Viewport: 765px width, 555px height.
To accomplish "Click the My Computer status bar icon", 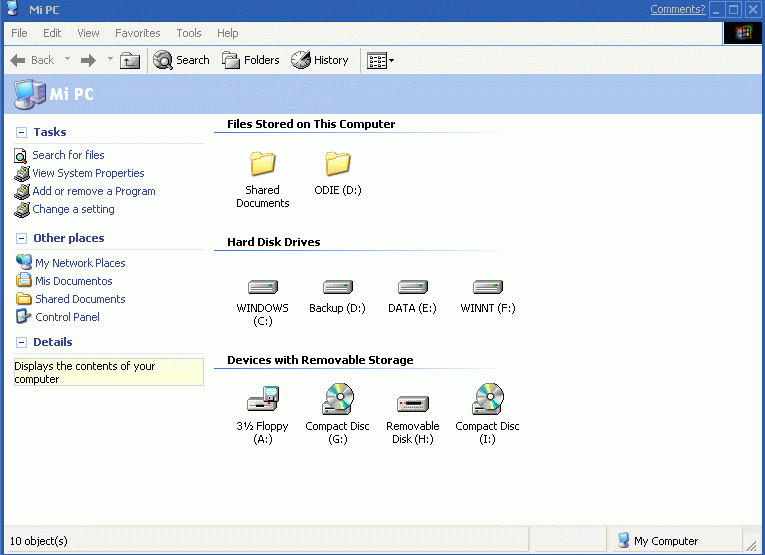I will tap(624, 540).
